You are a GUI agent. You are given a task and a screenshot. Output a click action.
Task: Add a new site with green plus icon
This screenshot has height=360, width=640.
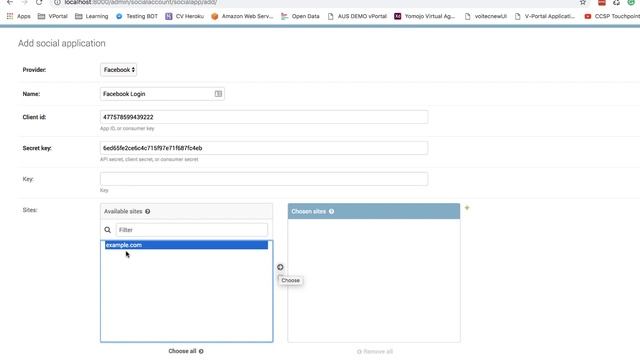[x=467, y=208]
